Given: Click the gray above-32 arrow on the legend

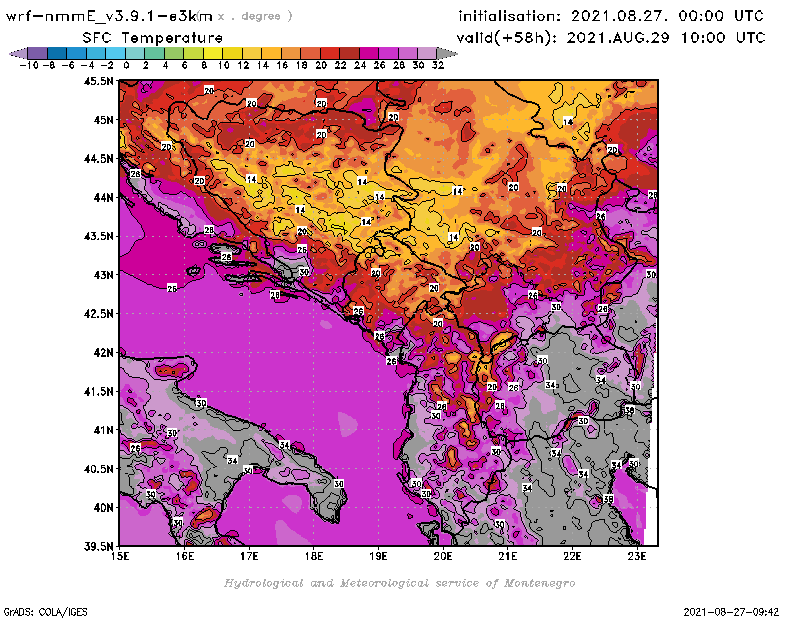Looking at the screenshot, I should 446,53.
